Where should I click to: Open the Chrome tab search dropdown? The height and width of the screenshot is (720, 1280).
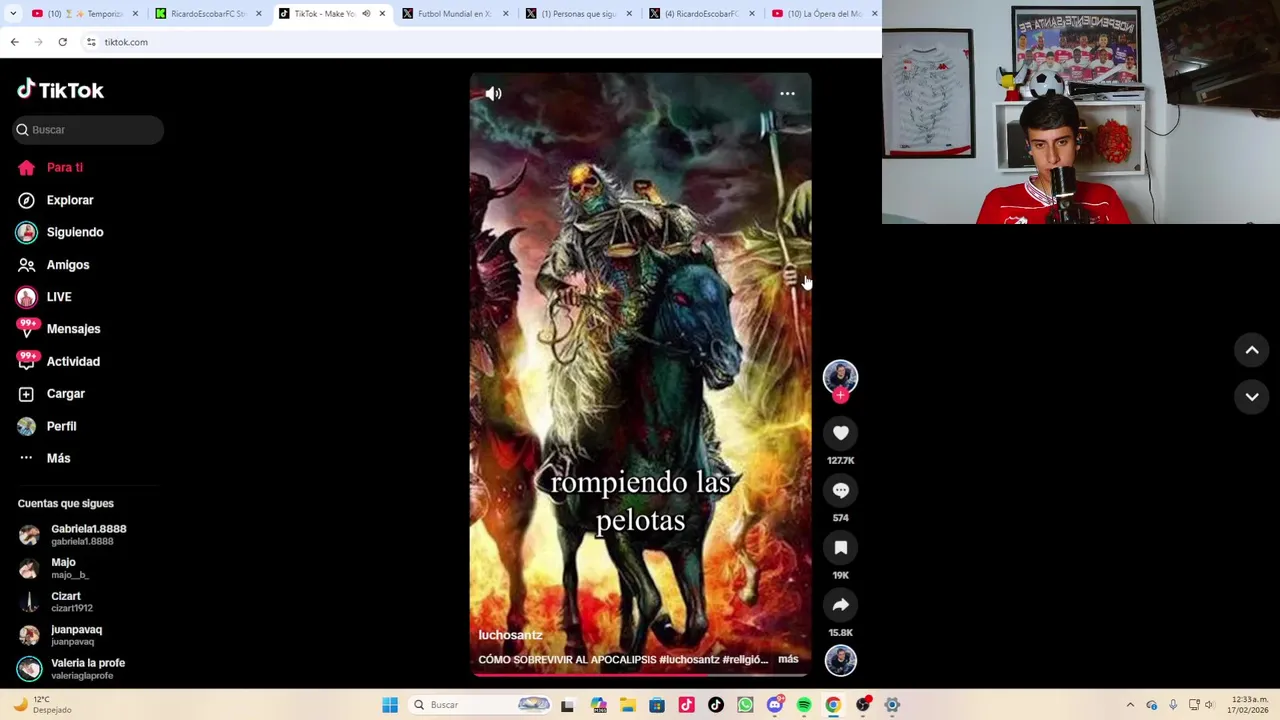click(x=13, y=14)
